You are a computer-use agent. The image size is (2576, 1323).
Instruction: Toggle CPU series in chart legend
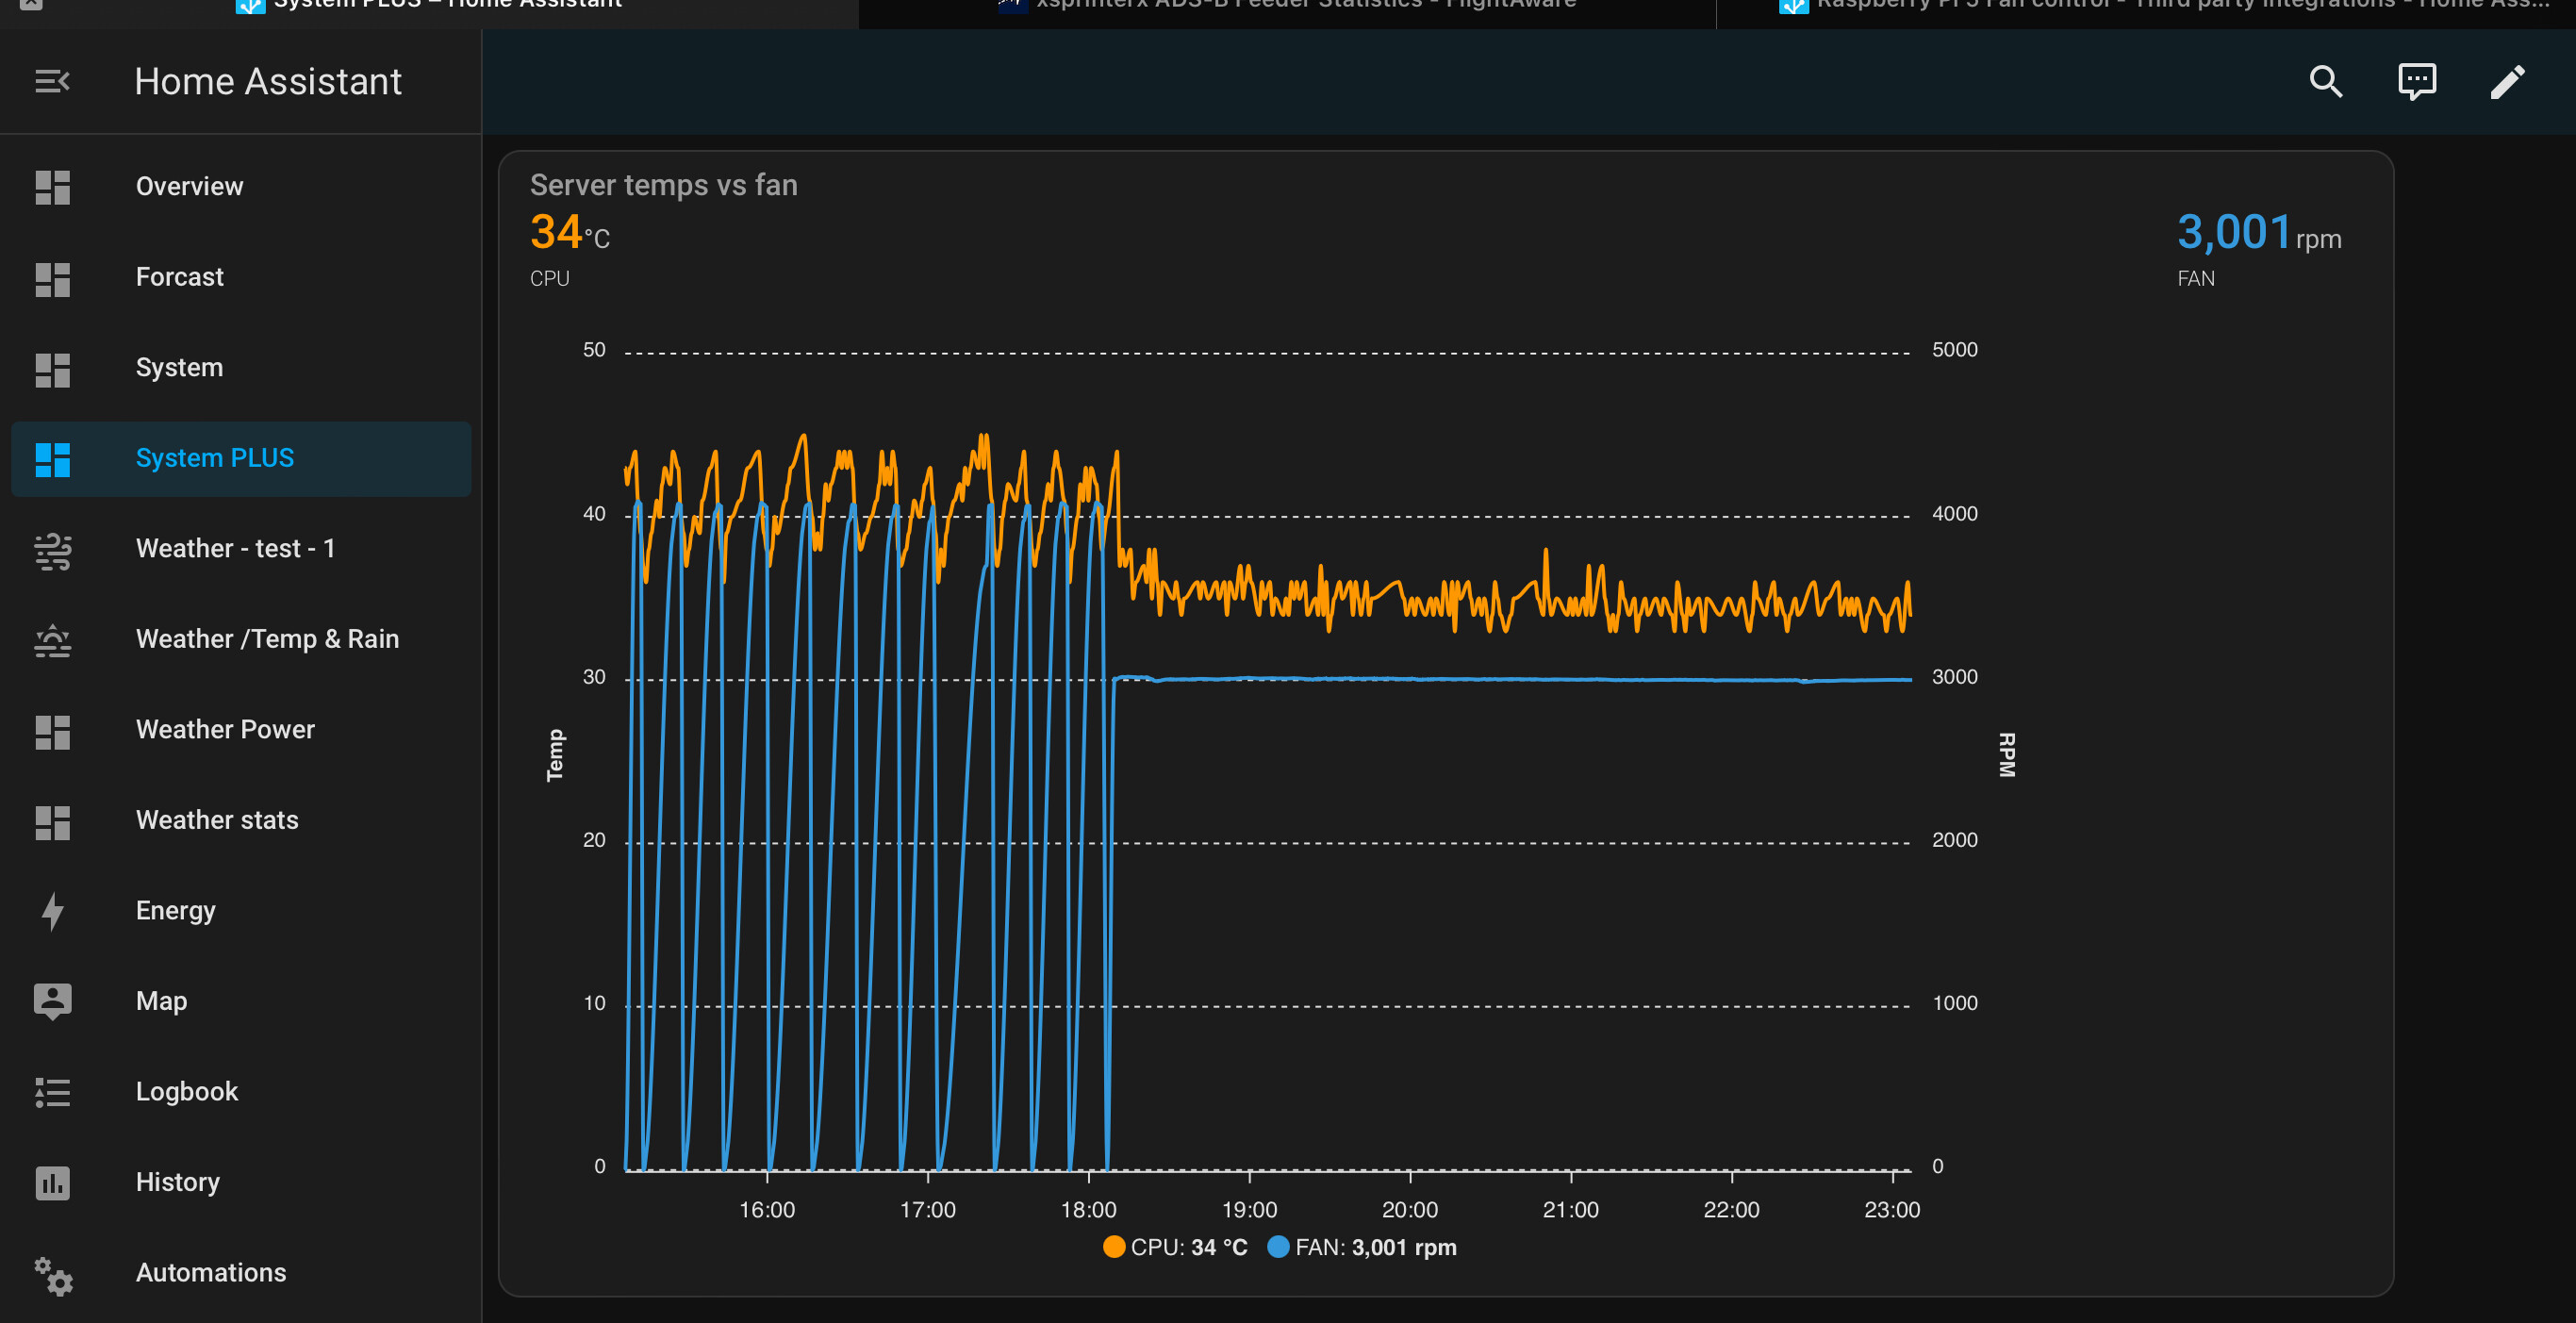click(1175, 1247)
